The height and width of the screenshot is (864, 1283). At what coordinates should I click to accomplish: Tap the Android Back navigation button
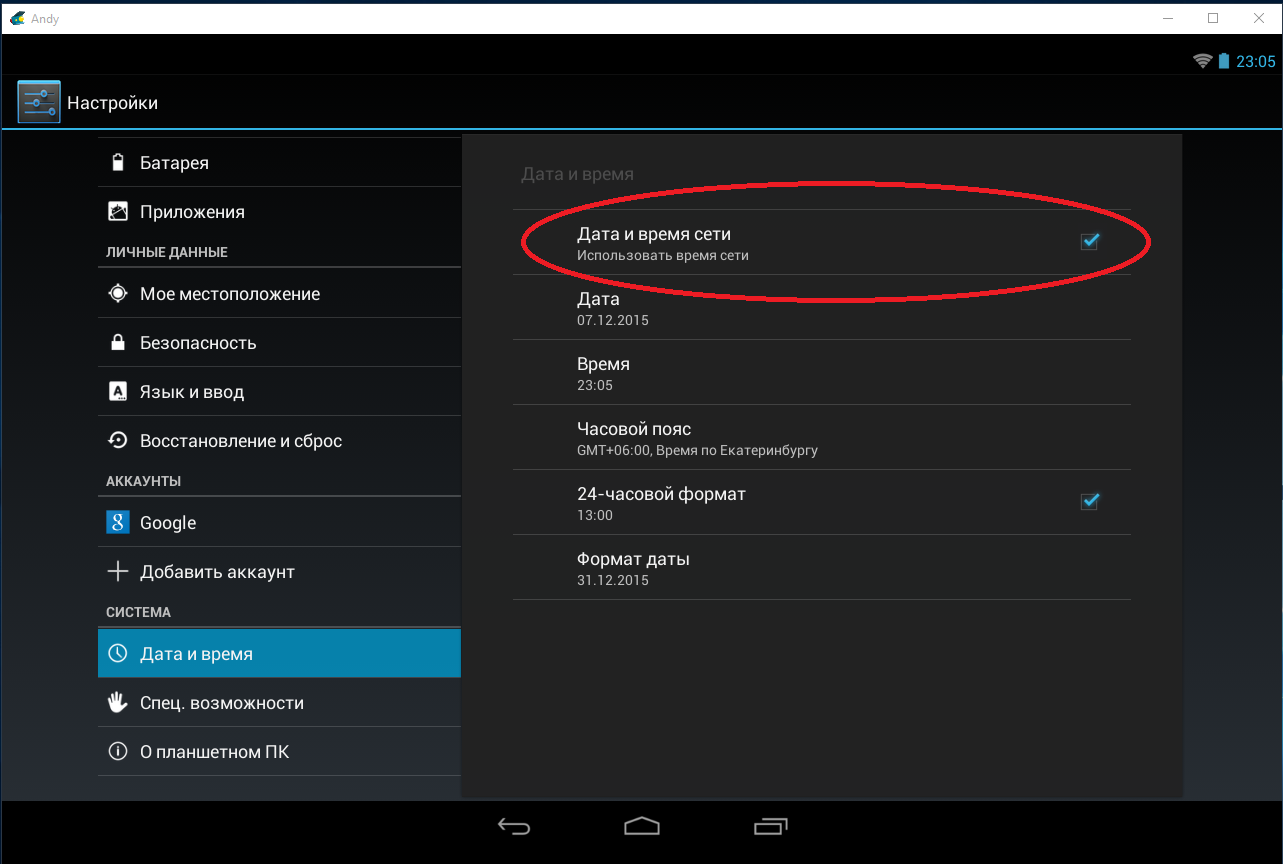tap(514, 826)
